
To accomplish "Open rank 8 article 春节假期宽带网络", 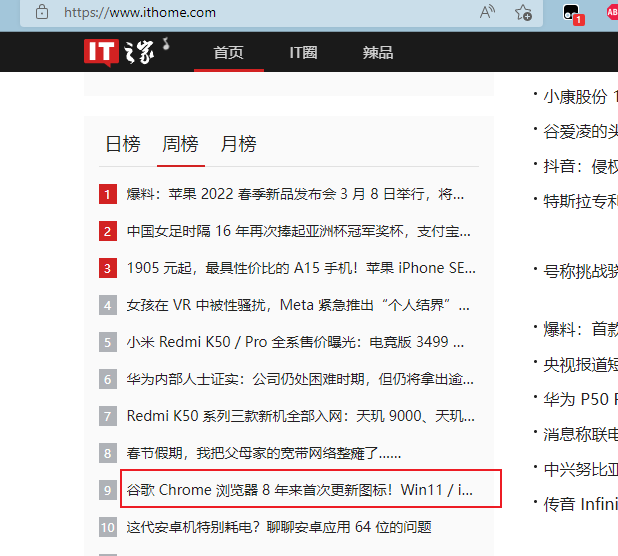I will point(264,454).
